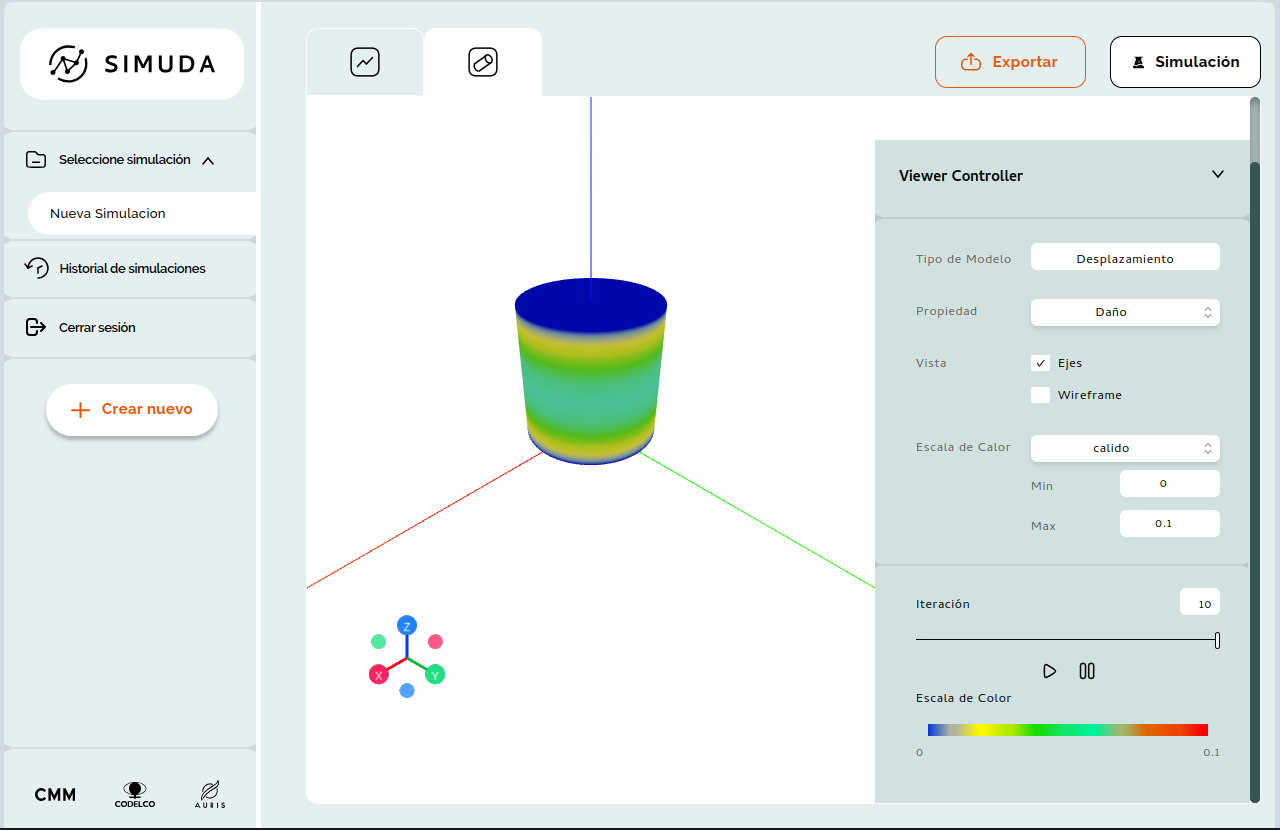Click the SIMUDA logo
Image resolution: width=1280 pixels, height=830 pixels.
pyautogui.click(x=132, y=64)
